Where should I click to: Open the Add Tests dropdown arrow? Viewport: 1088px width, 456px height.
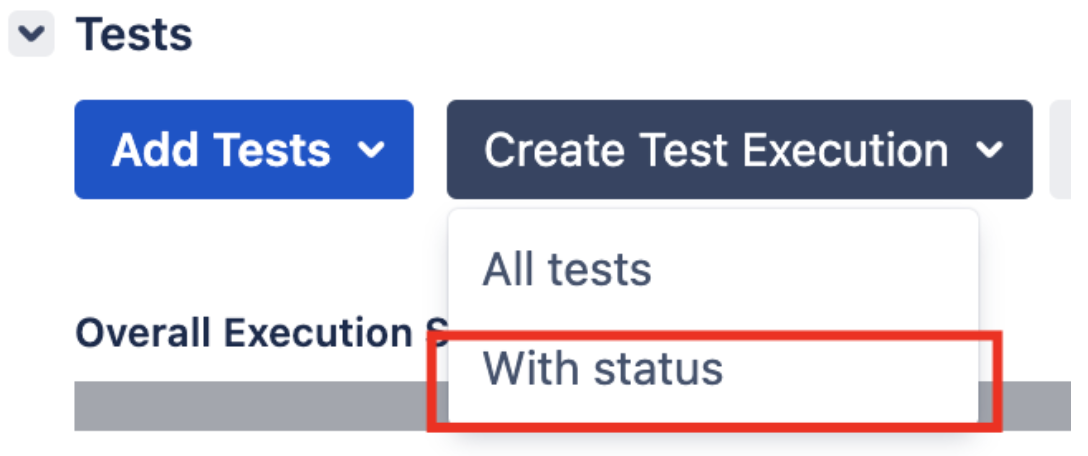click(x=372, y=150)
